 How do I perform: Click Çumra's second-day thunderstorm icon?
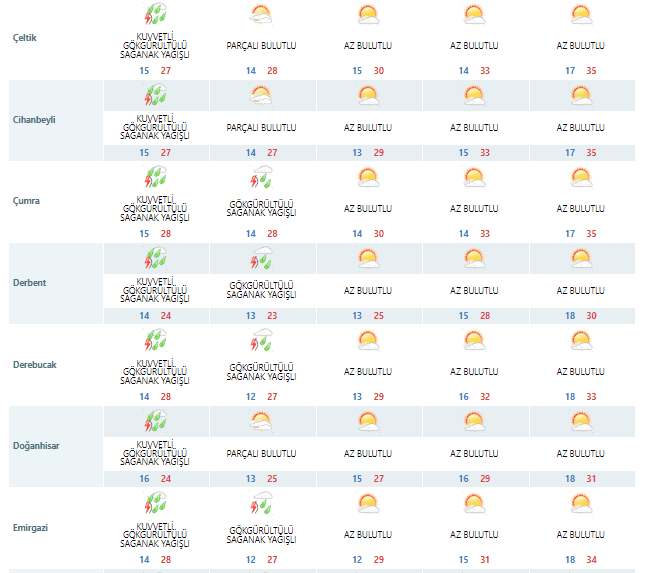[261, 178]
